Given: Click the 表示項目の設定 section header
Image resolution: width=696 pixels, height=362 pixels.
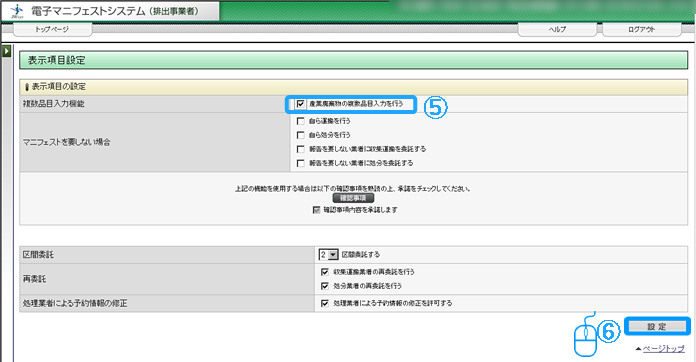Looking at the screenshot, I should pyautogui.click(x=59, y=87).
